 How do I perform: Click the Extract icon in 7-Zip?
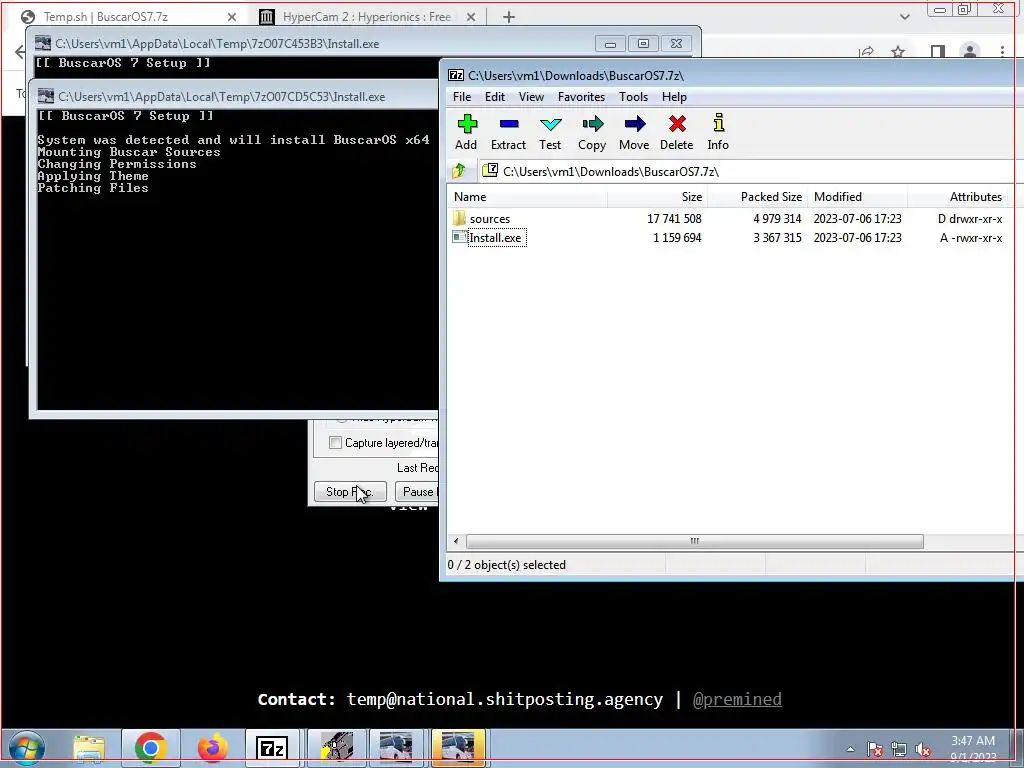(x=508, y=133)
